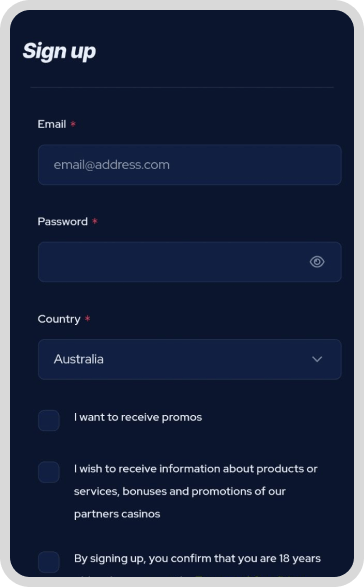Click the red asterisk beside Country
This screenshot has width=364, height=587.
[87, 319]
